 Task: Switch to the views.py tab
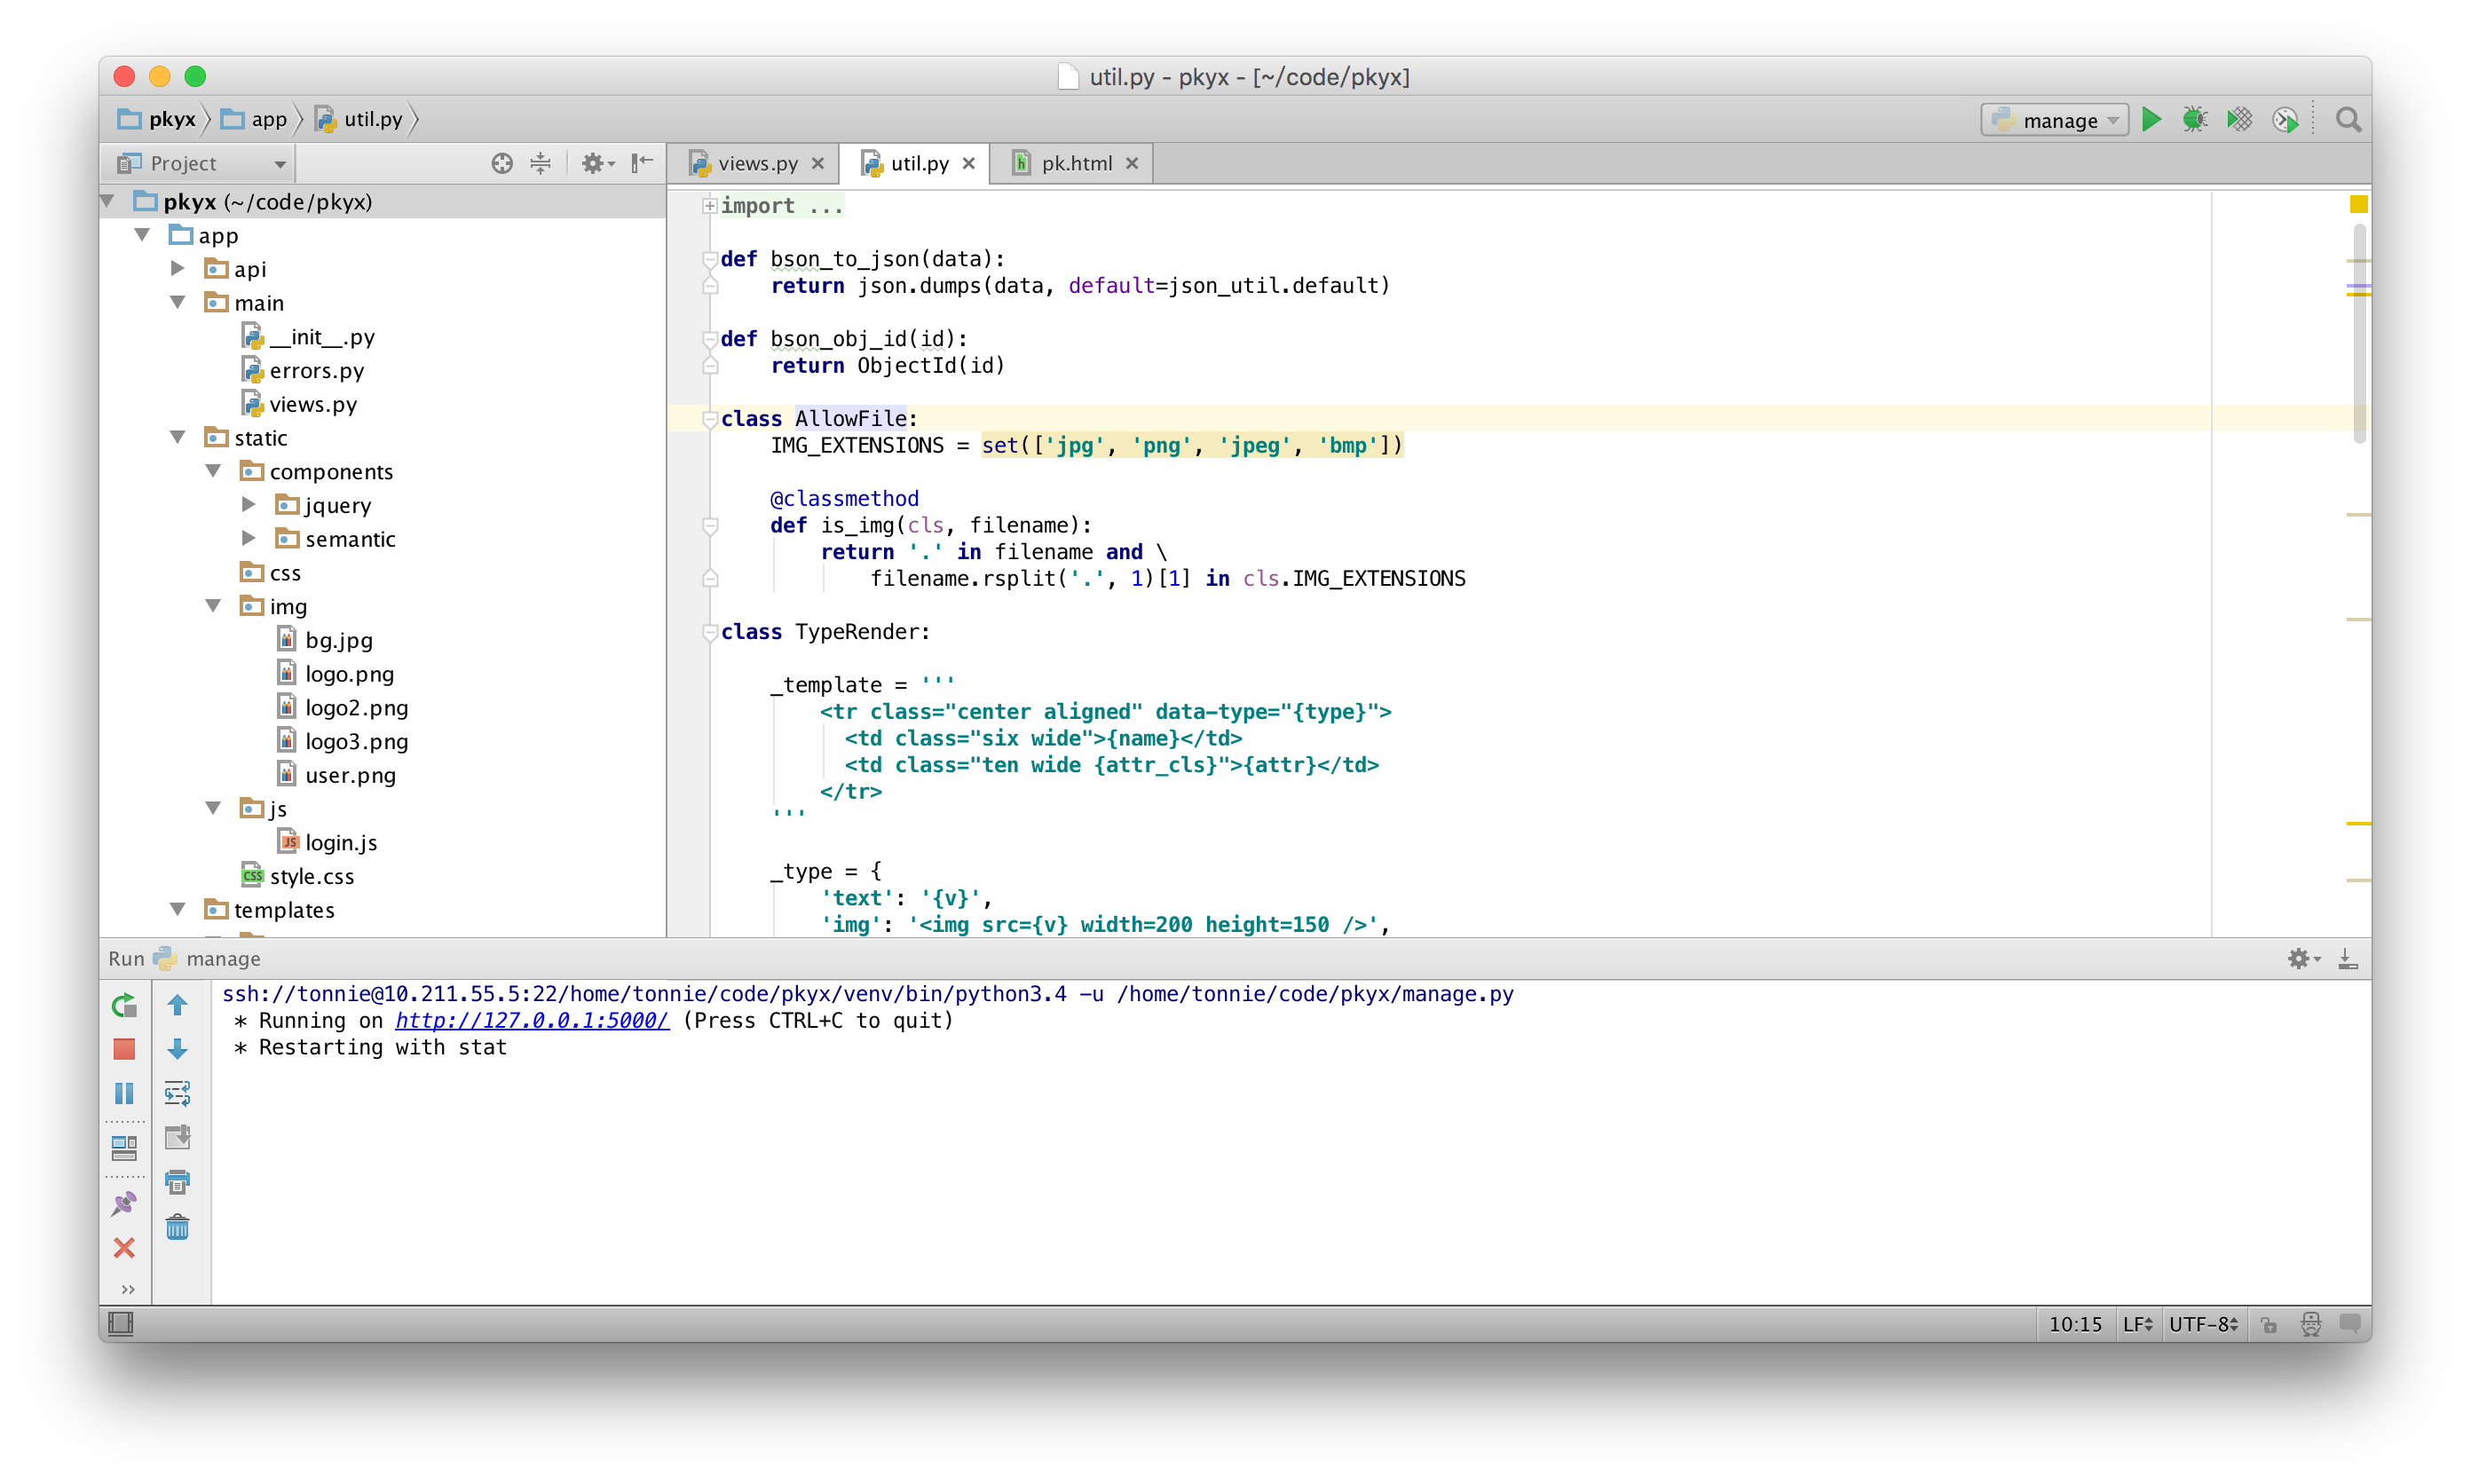757,163
